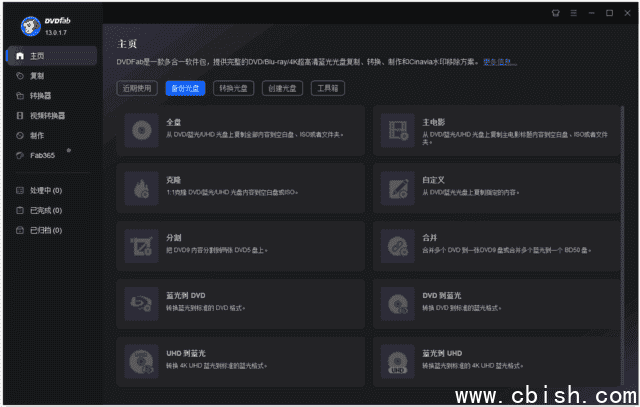Click the 全盘 full disc icon

coord(142,131)
